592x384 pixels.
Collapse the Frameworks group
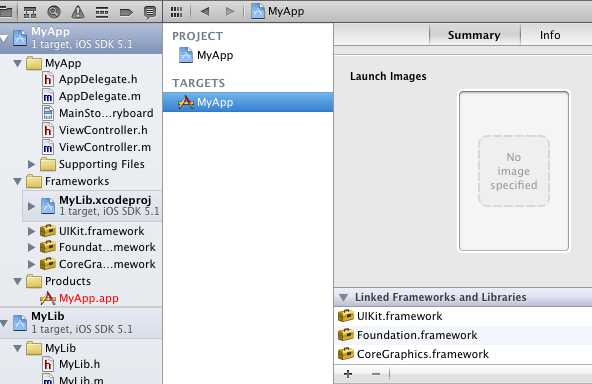pos(17,181)
